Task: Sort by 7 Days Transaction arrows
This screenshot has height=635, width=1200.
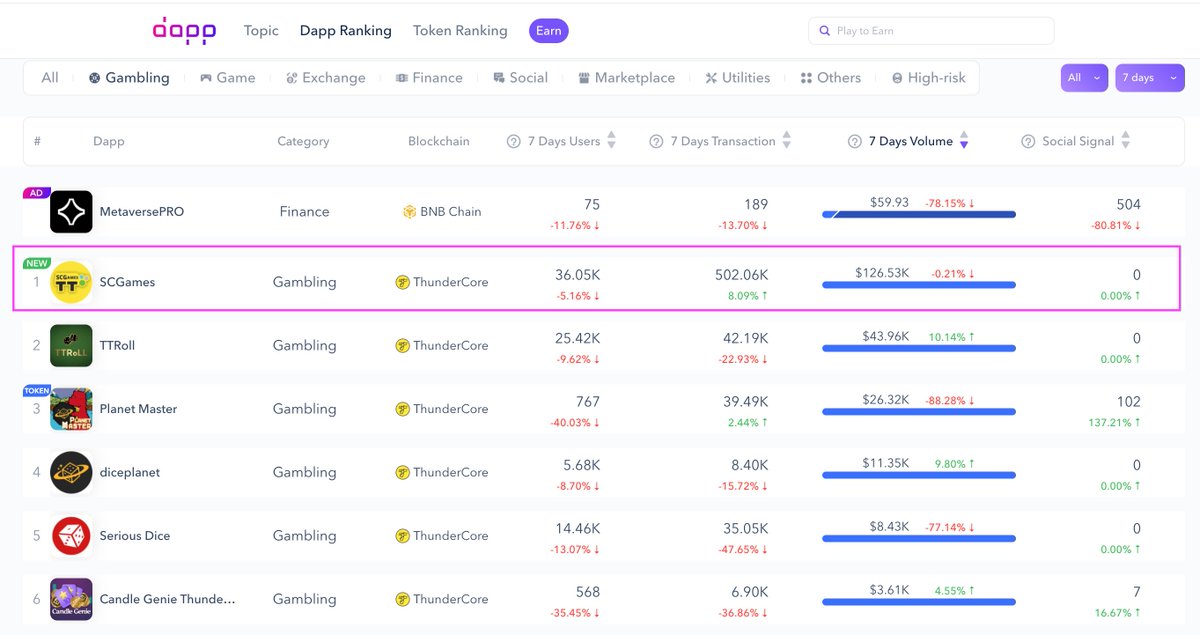Action: coord(787,141)
